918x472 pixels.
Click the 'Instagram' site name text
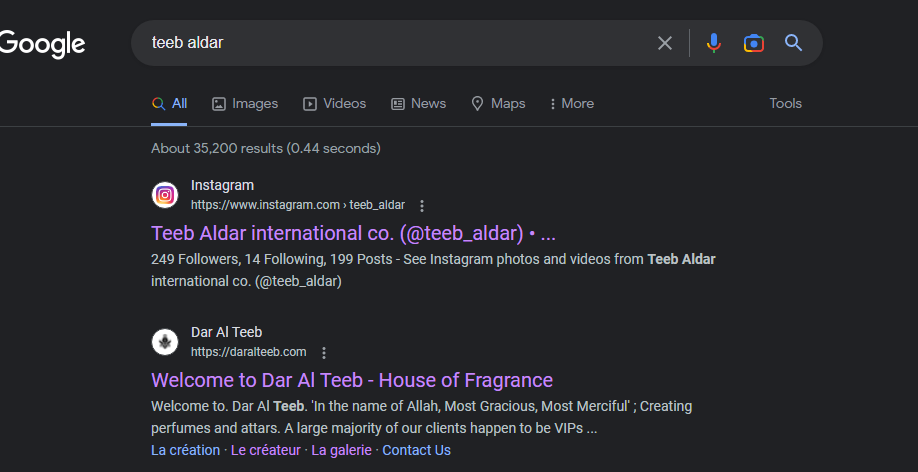(x=222, y=185)
